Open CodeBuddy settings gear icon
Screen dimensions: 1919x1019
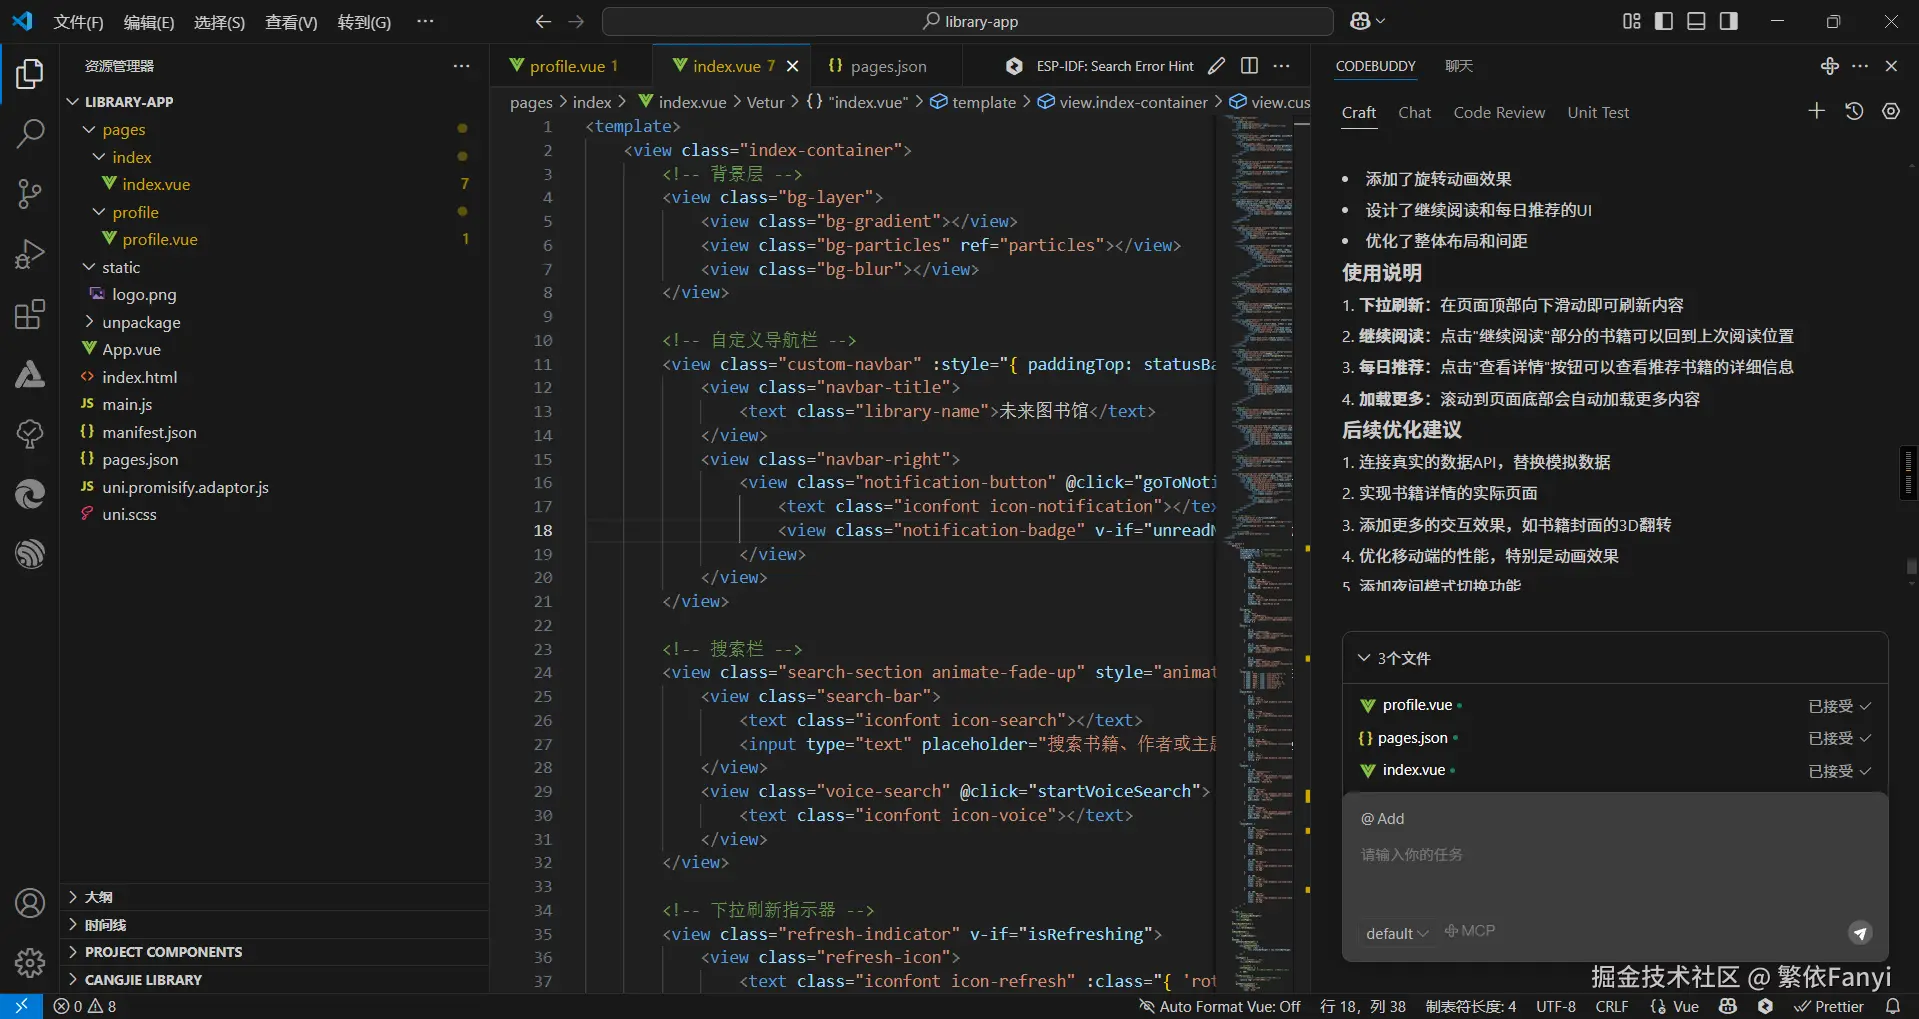point(1891,111)
